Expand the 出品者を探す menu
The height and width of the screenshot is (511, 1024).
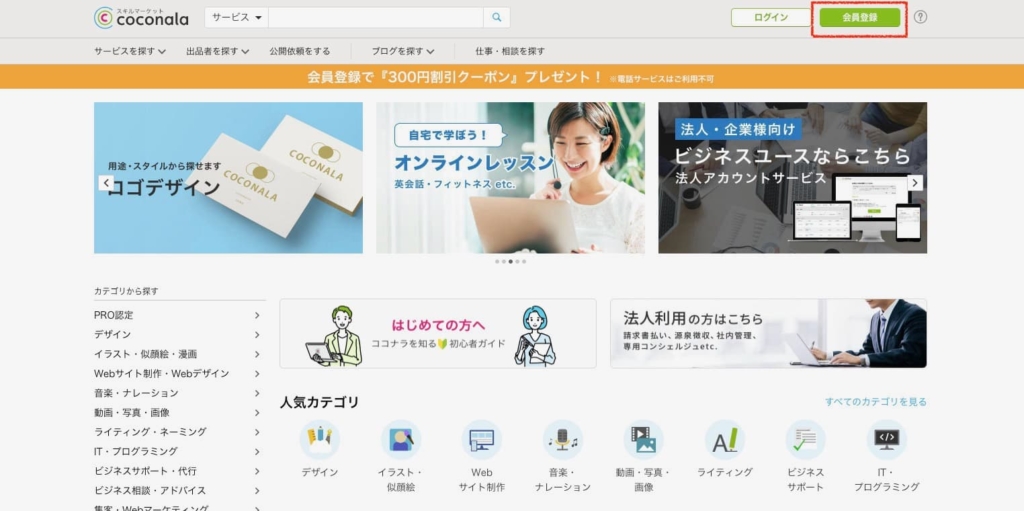click(x=217, y=51)
